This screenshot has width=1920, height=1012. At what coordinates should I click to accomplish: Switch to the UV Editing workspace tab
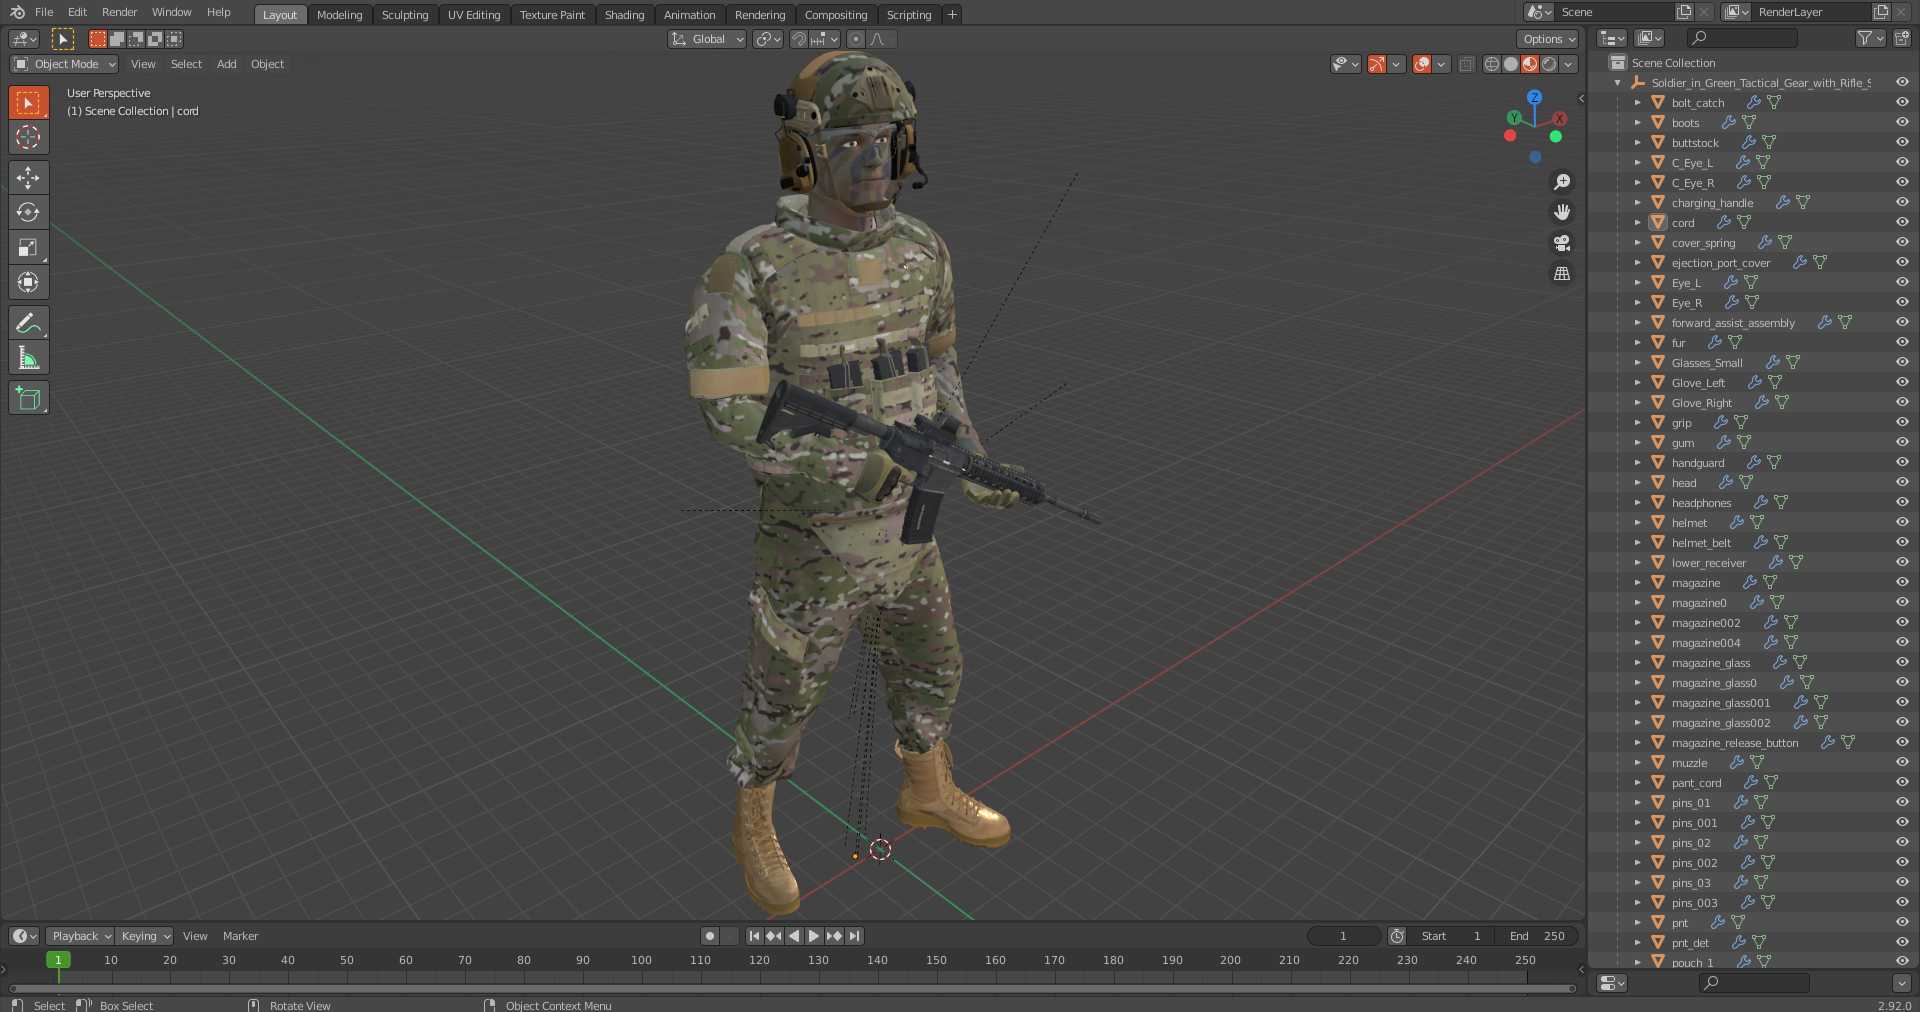[x=474, y=15]
